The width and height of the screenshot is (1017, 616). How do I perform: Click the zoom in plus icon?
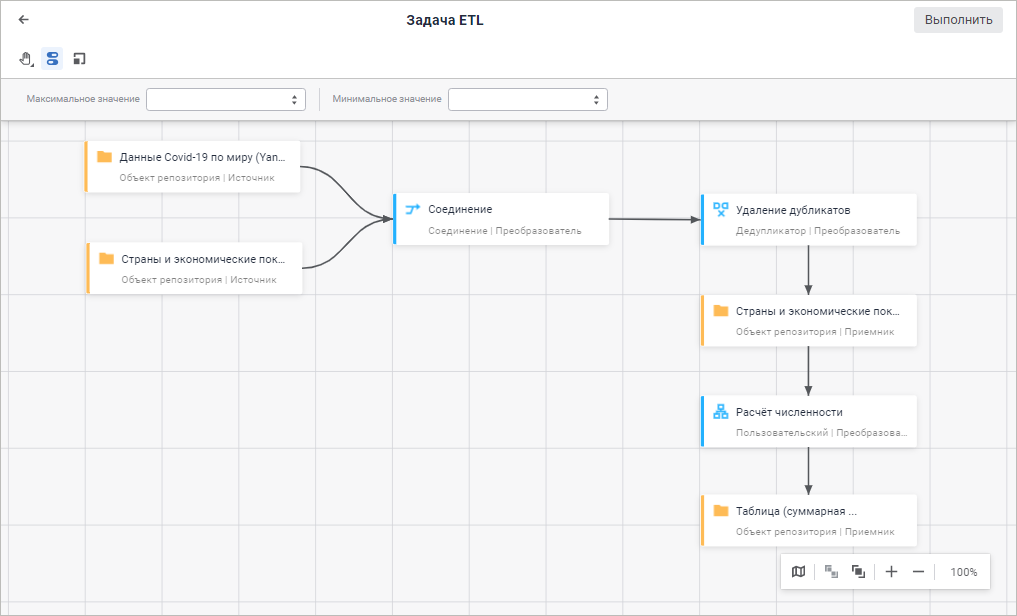point(892,572)
